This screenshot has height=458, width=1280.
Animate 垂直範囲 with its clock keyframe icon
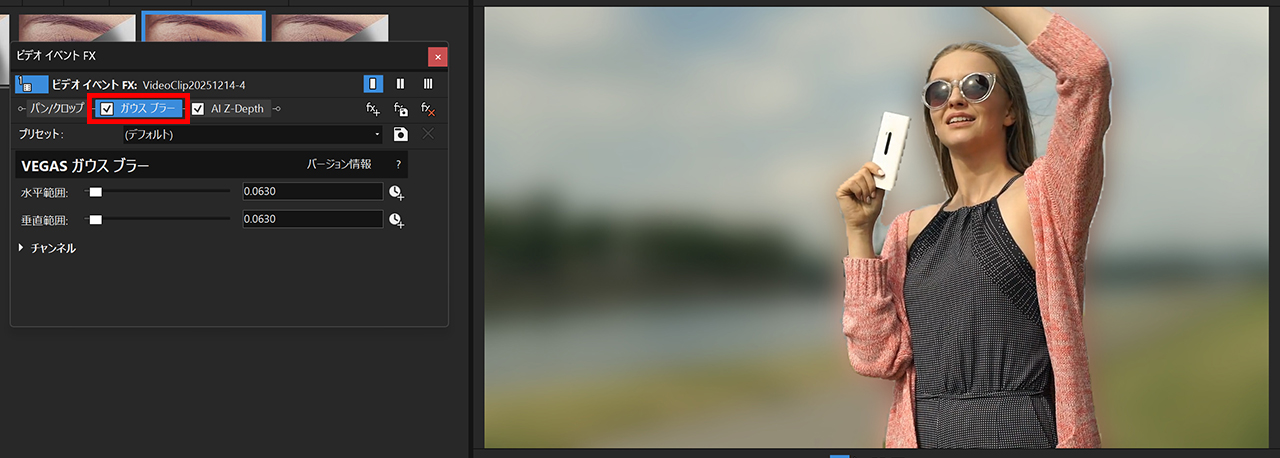[397, 219]
